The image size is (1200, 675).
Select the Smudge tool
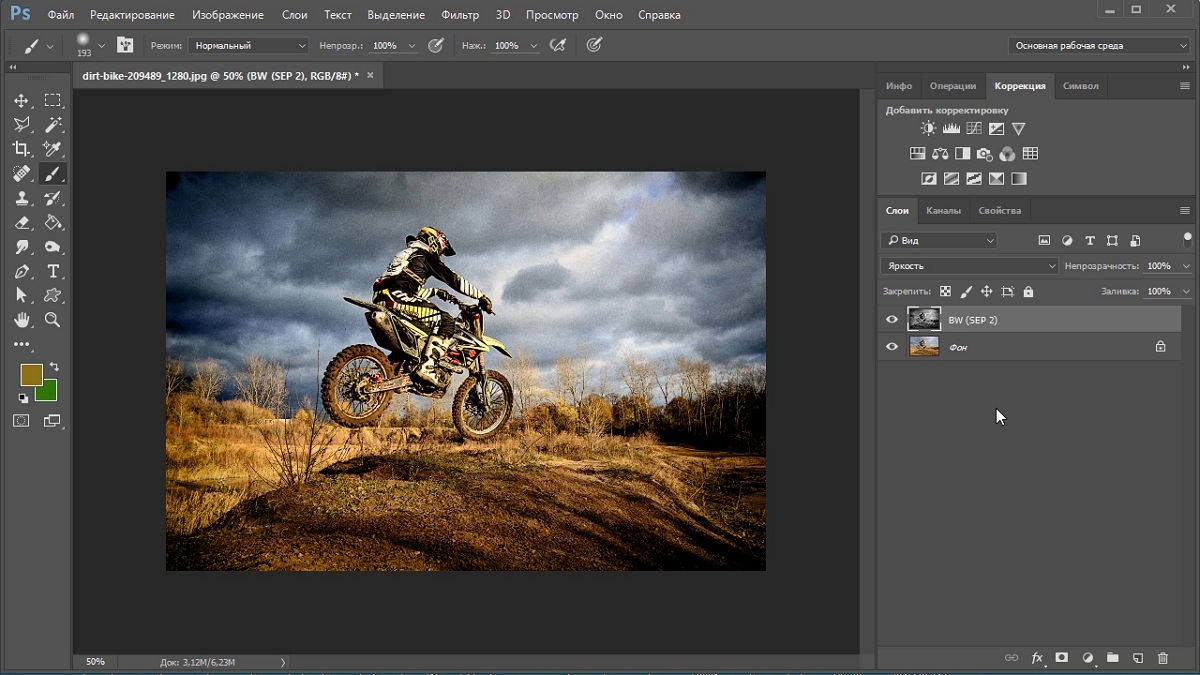(21, 247)
